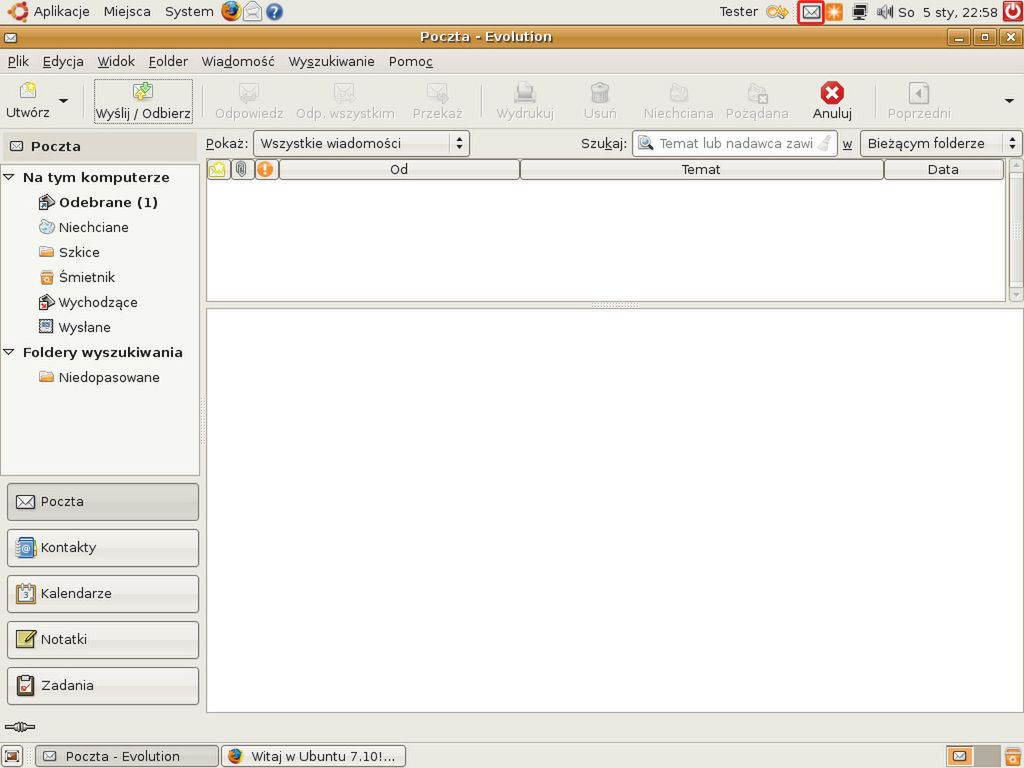Click Wyślij / Odbierz toolbar button
Screen dimensions: 1024x768
143,101
